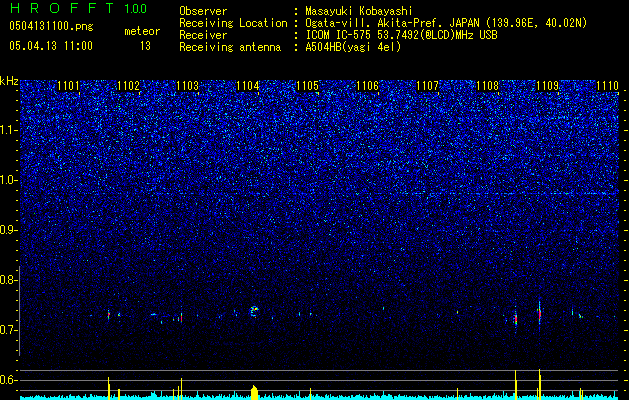The width and height of the screenshot is (629, 400).
Task: Click the red meteor echo just before 1103
Action: [x=181, y=317]
